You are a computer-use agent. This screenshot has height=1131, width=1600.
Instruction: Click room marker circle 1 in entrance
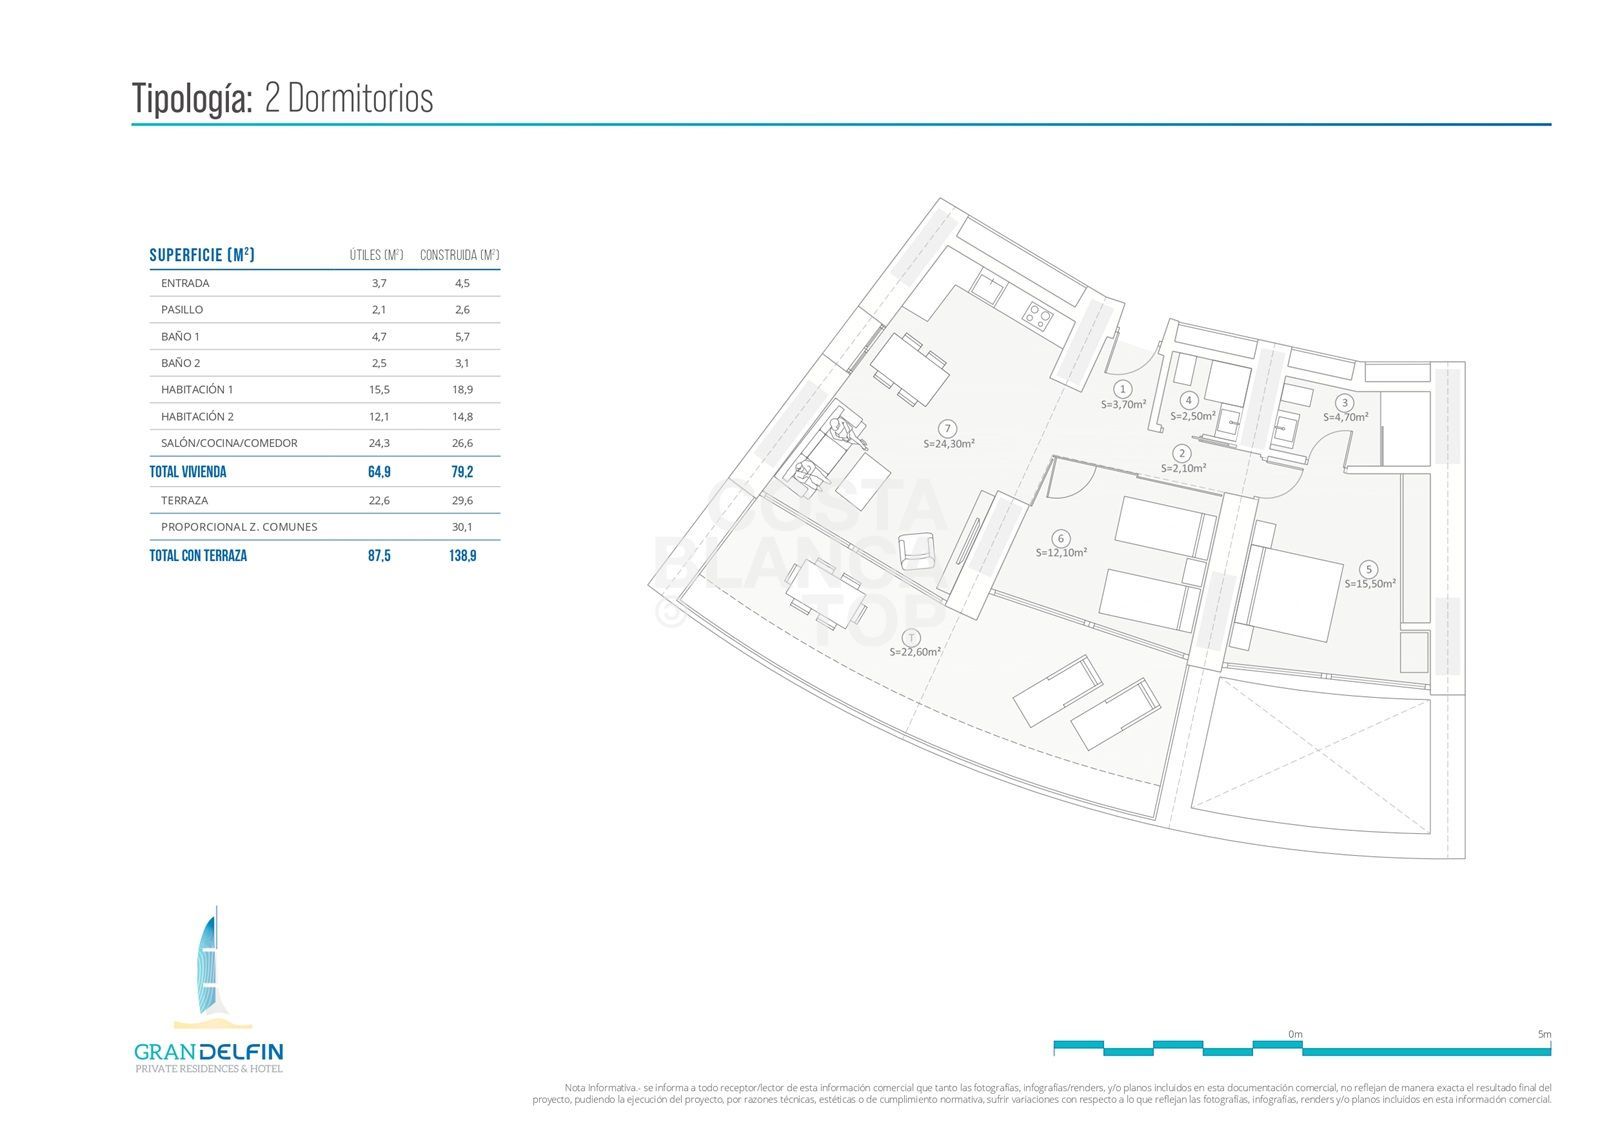[1123, 389]
